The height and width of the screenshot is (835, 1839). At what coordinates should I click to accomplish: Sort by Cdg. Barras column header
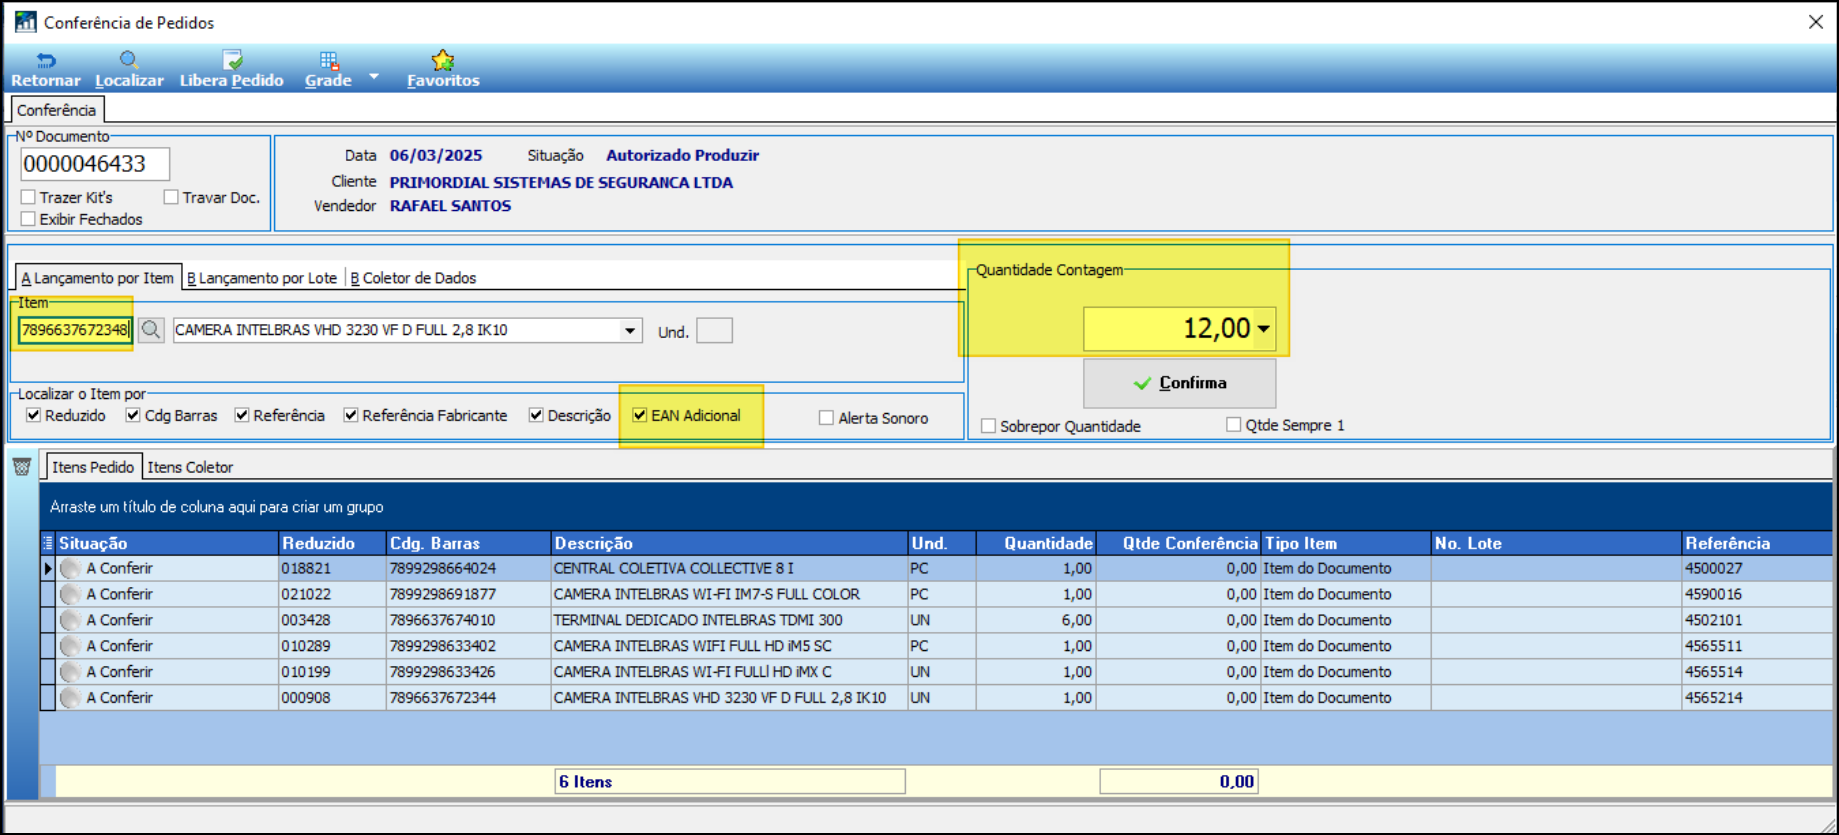468,543
